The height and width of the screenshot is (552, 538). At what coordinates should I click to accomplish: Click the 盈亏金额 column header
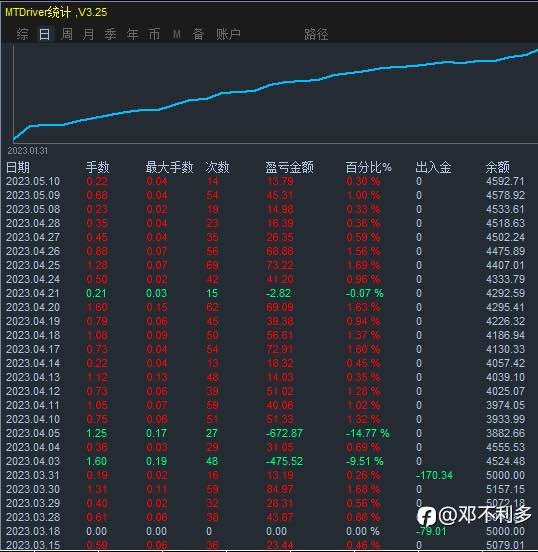tap(289, 167)
